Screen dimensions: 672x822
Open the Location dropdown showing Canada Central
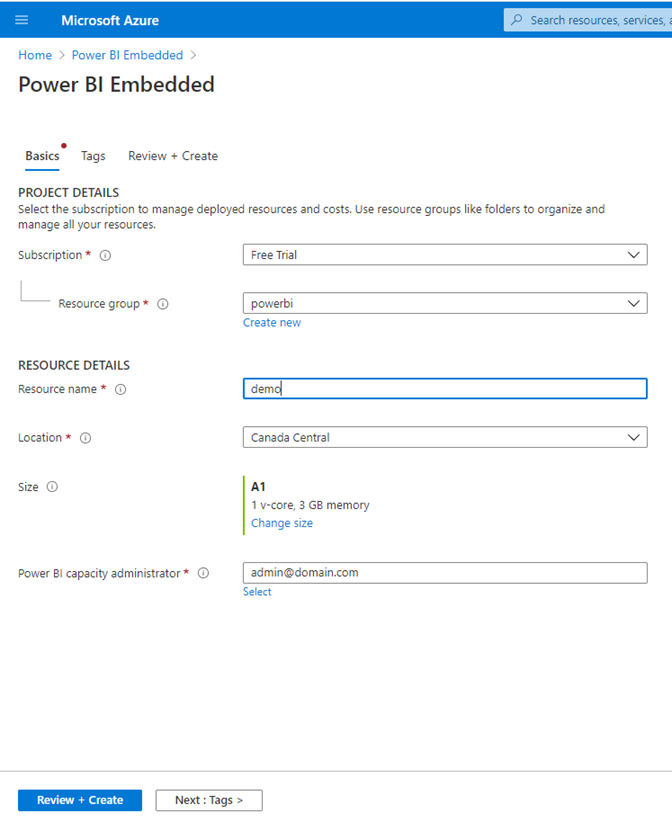click(445, 437)
